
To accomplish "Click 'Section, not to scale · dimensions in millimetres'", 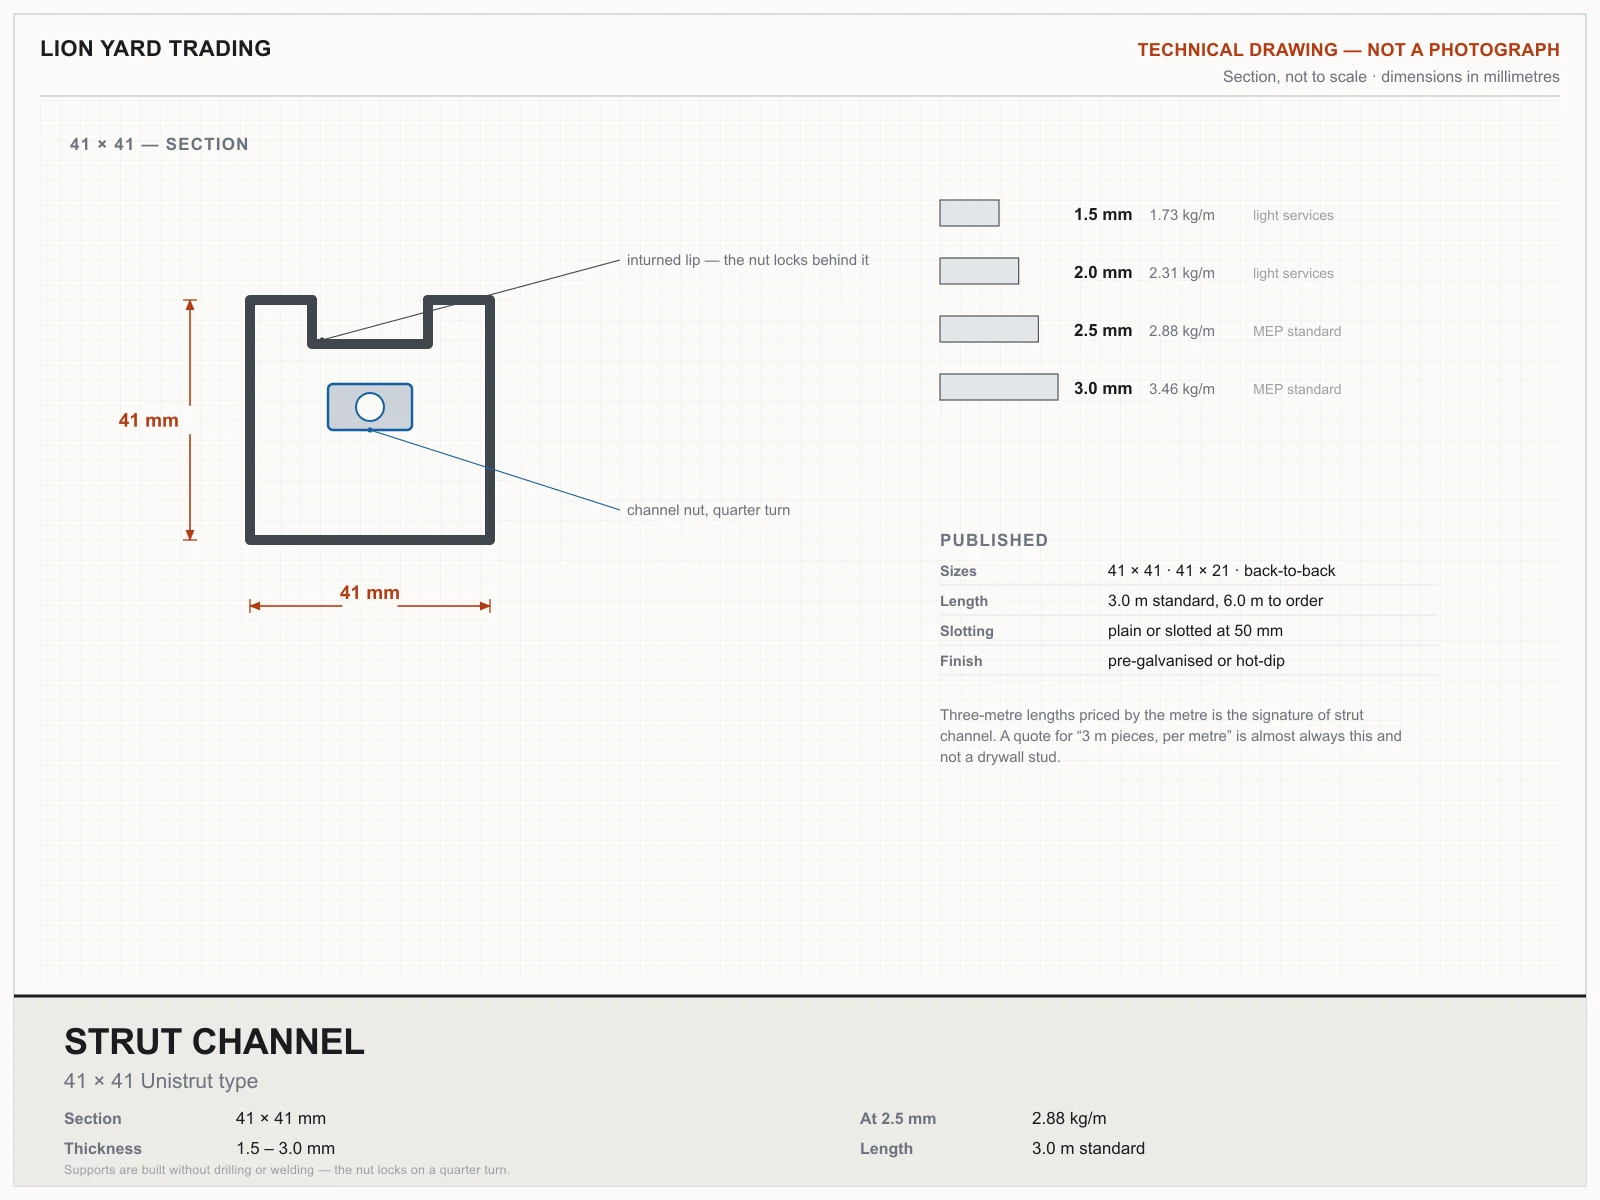I will [x=1391, y=77].
